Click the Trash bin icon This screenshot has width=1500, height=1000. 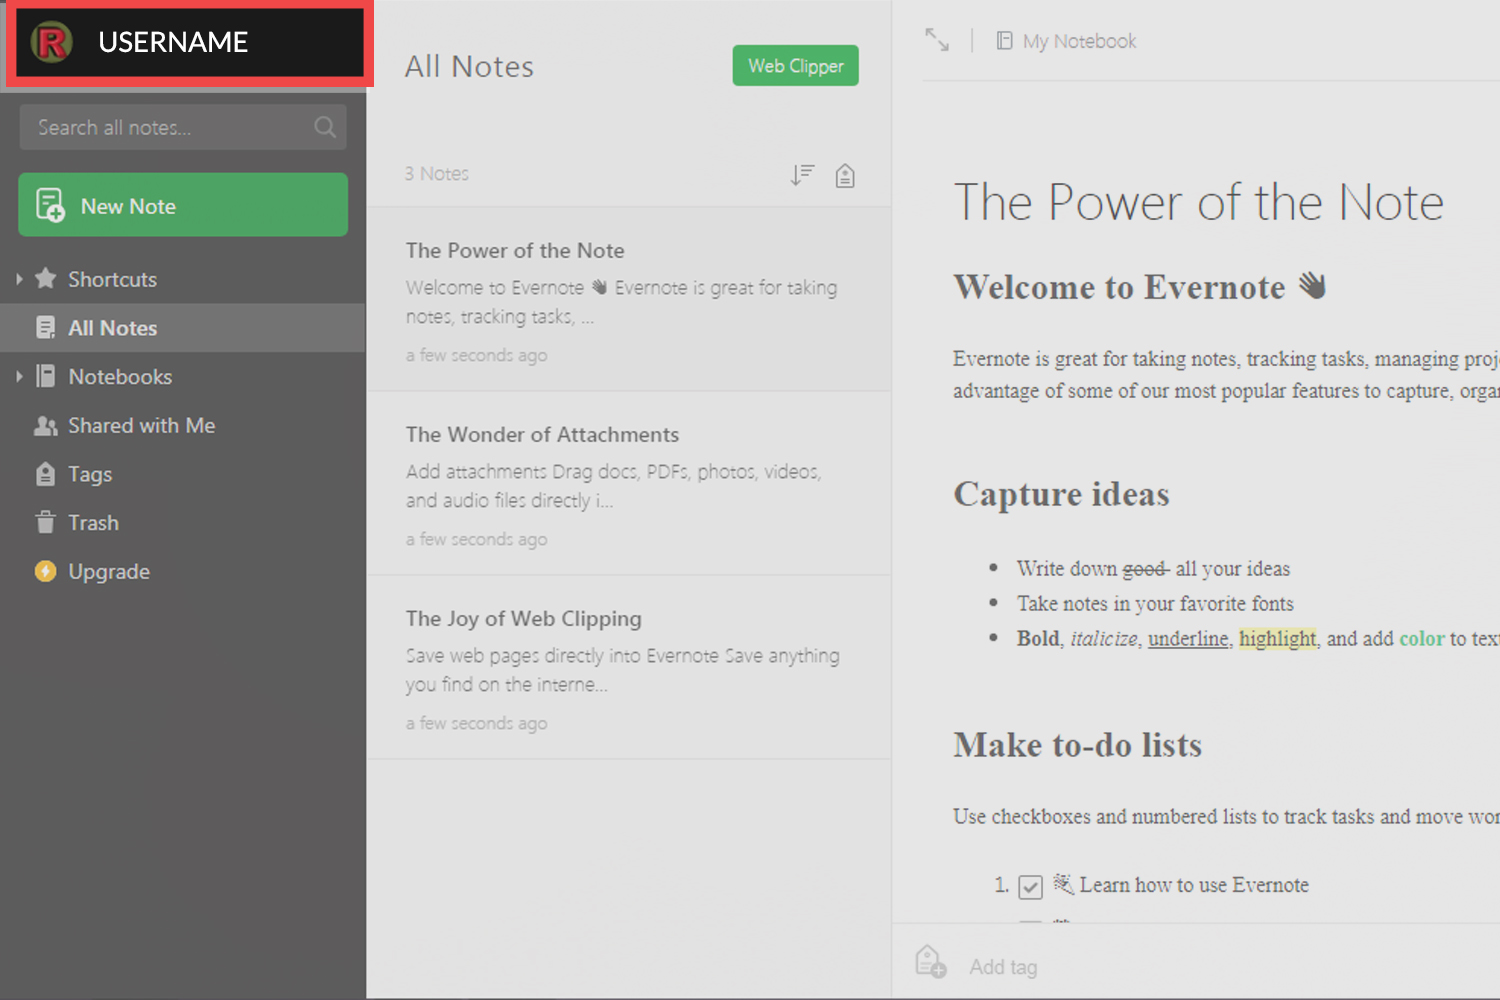45,522
